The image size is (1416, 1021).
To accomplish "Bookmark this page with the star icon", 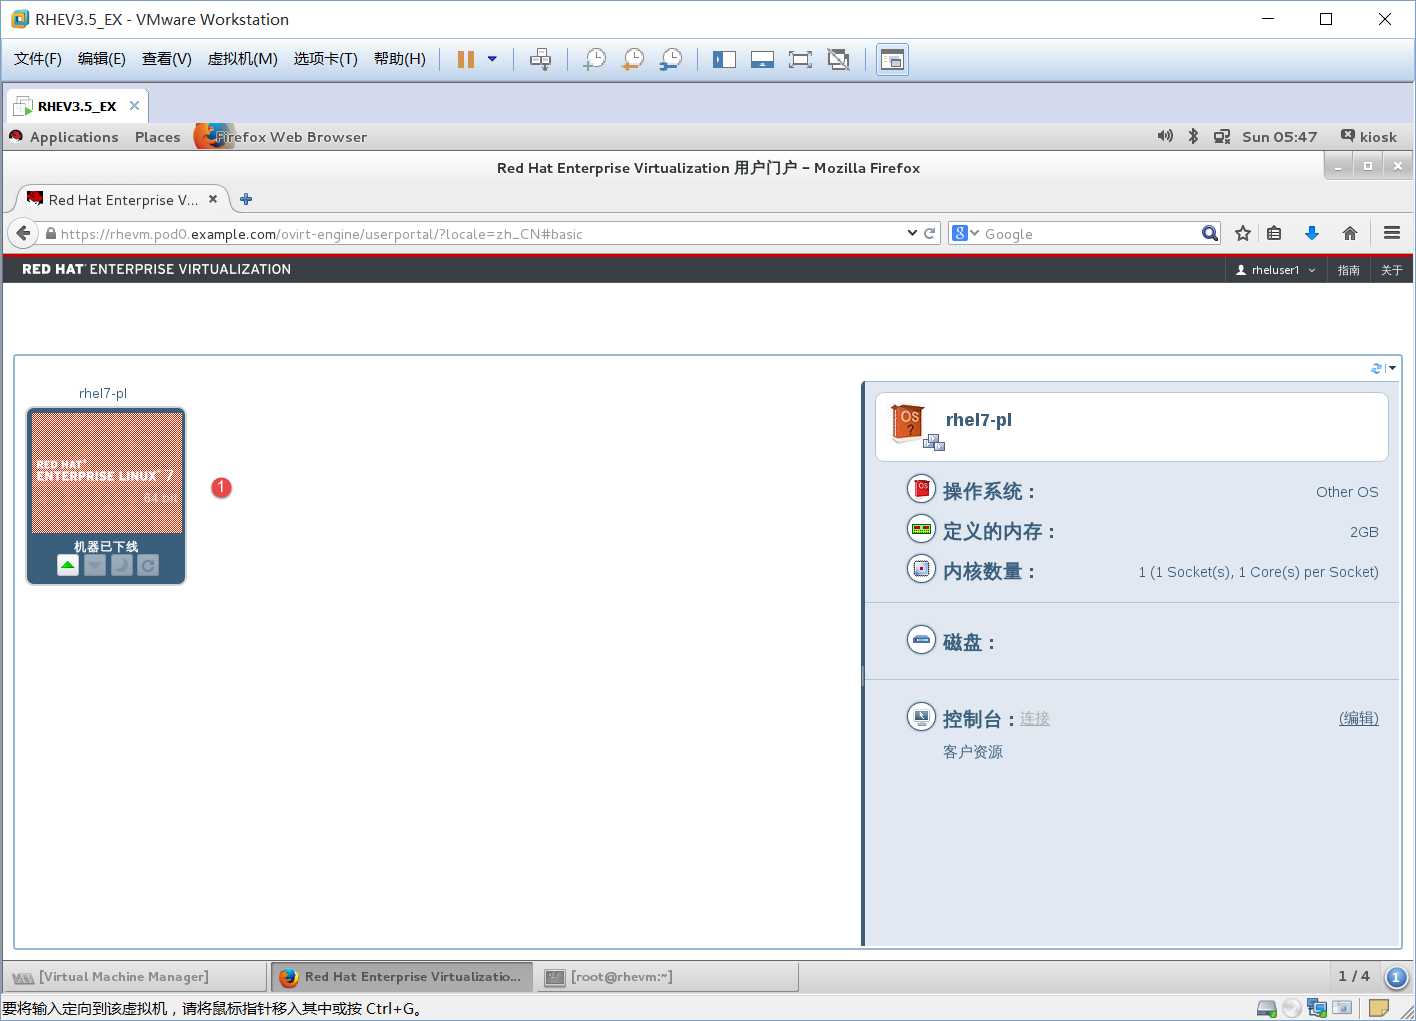I will 1243,233.
